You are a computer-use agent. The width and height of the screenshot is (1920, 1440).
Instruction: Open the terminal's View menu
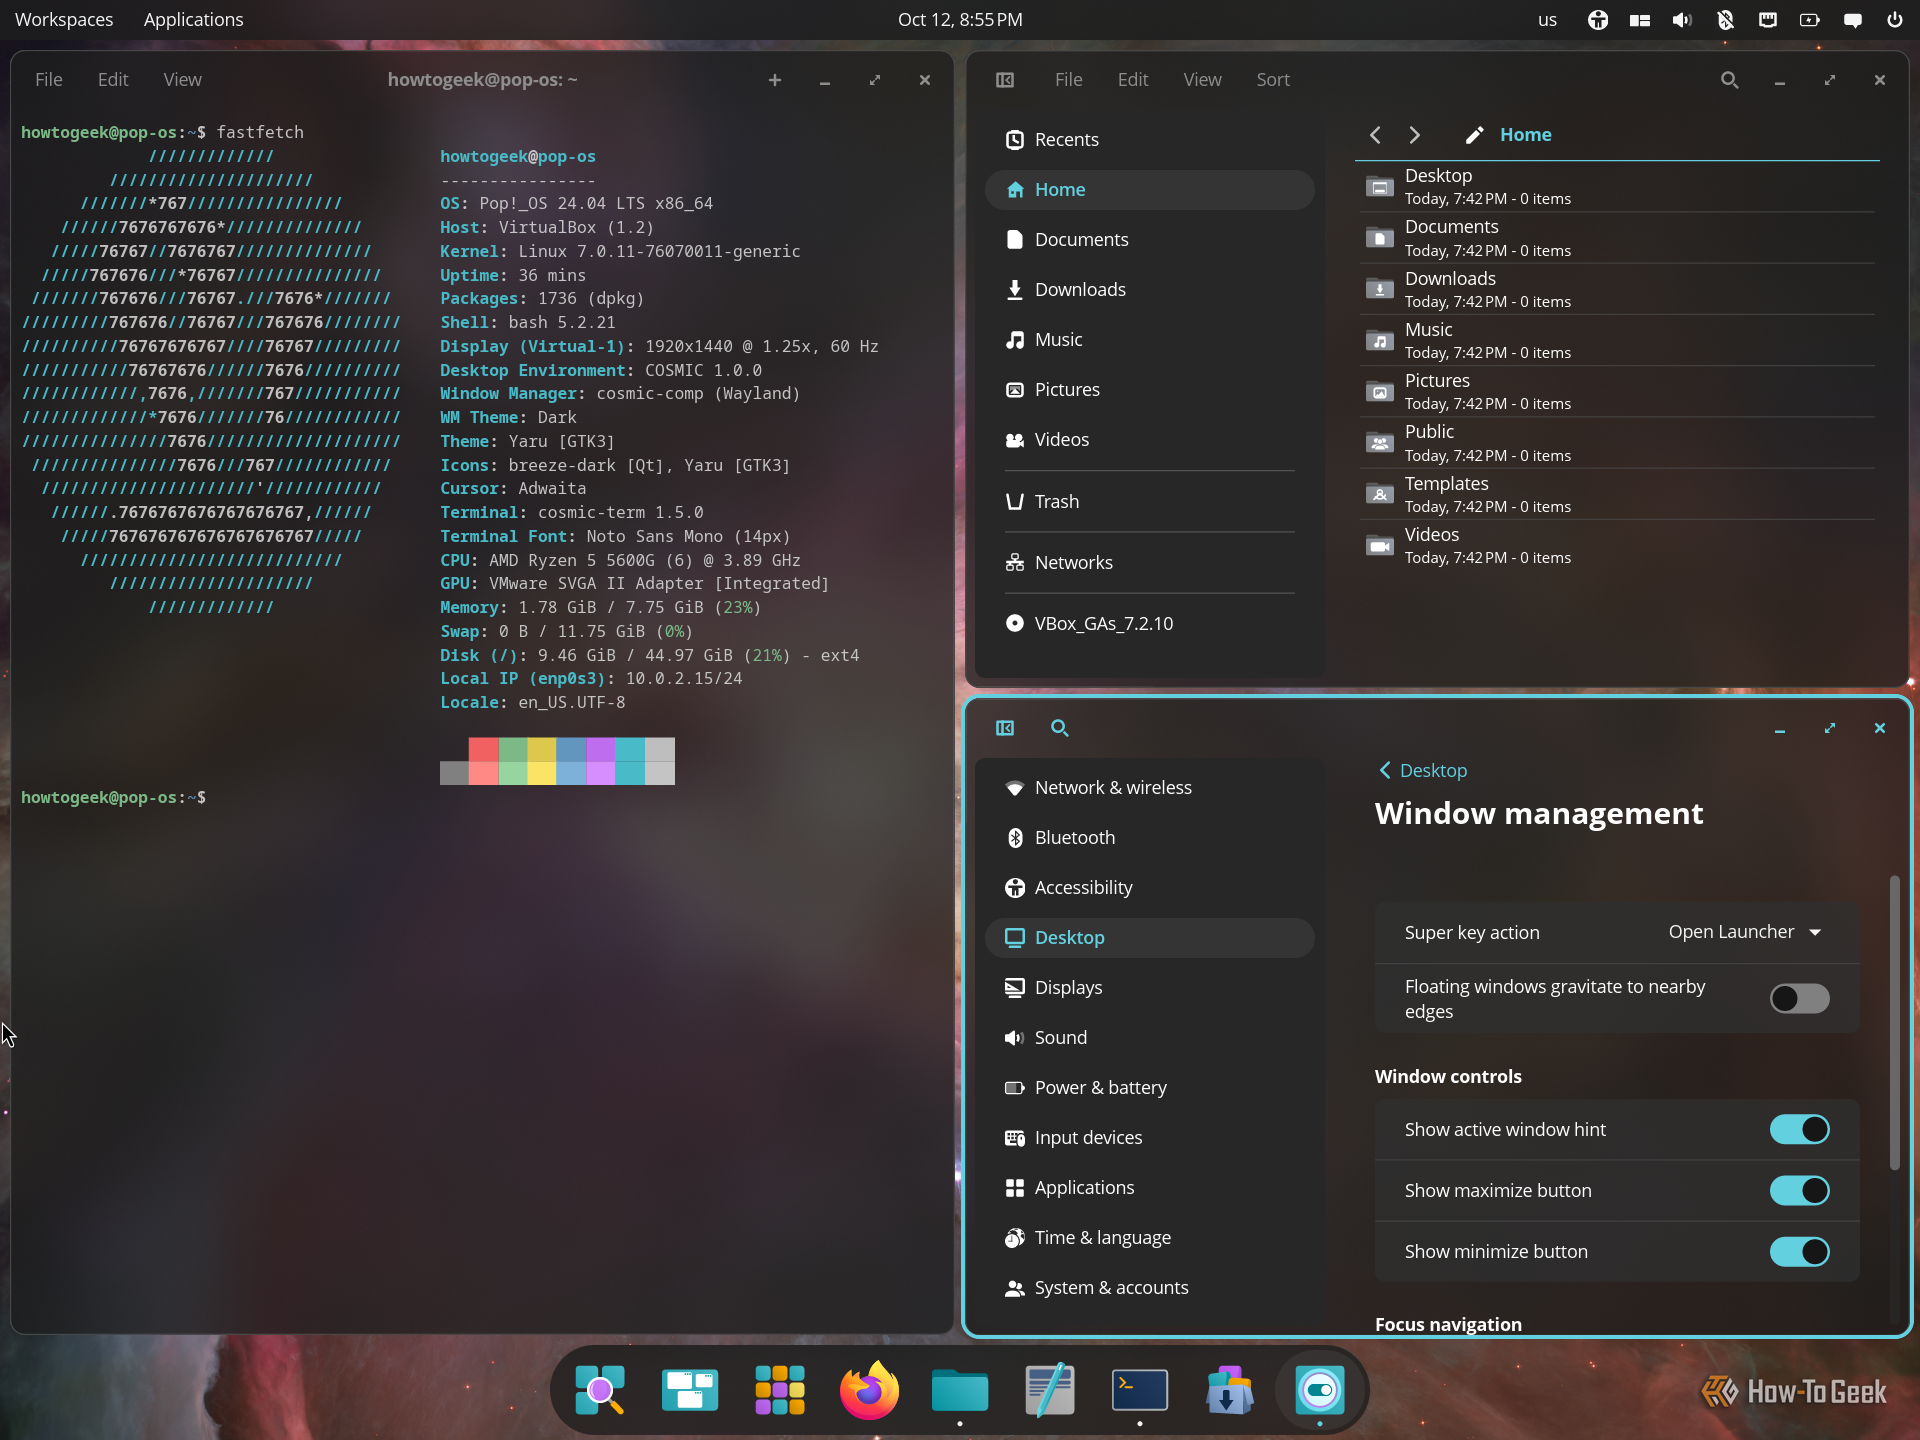tap(182, 80)
